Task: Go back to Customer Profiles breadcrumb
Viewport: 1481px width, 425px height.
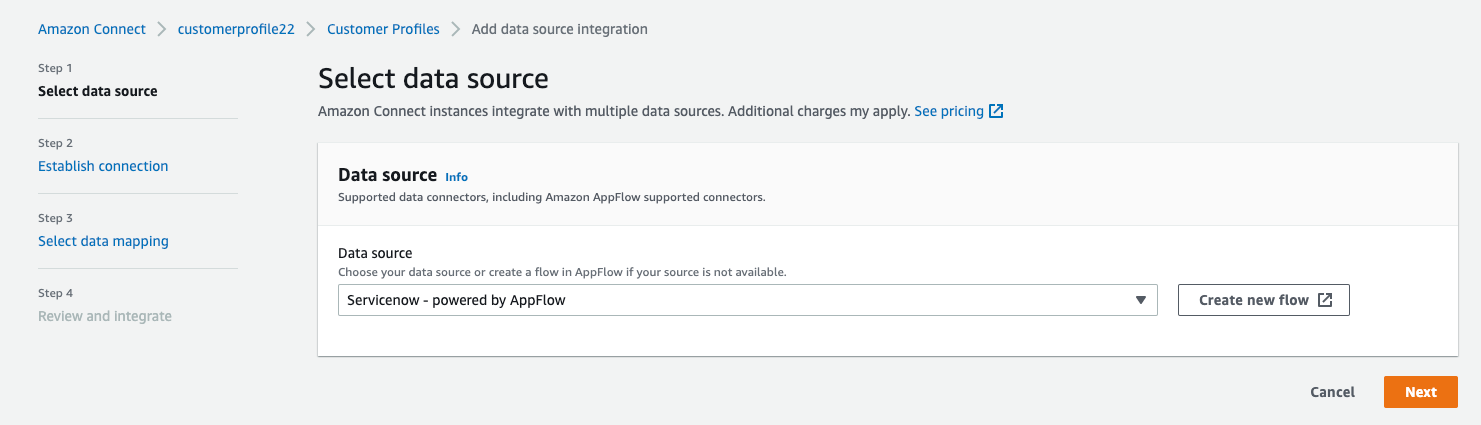Action: point(383,29)
